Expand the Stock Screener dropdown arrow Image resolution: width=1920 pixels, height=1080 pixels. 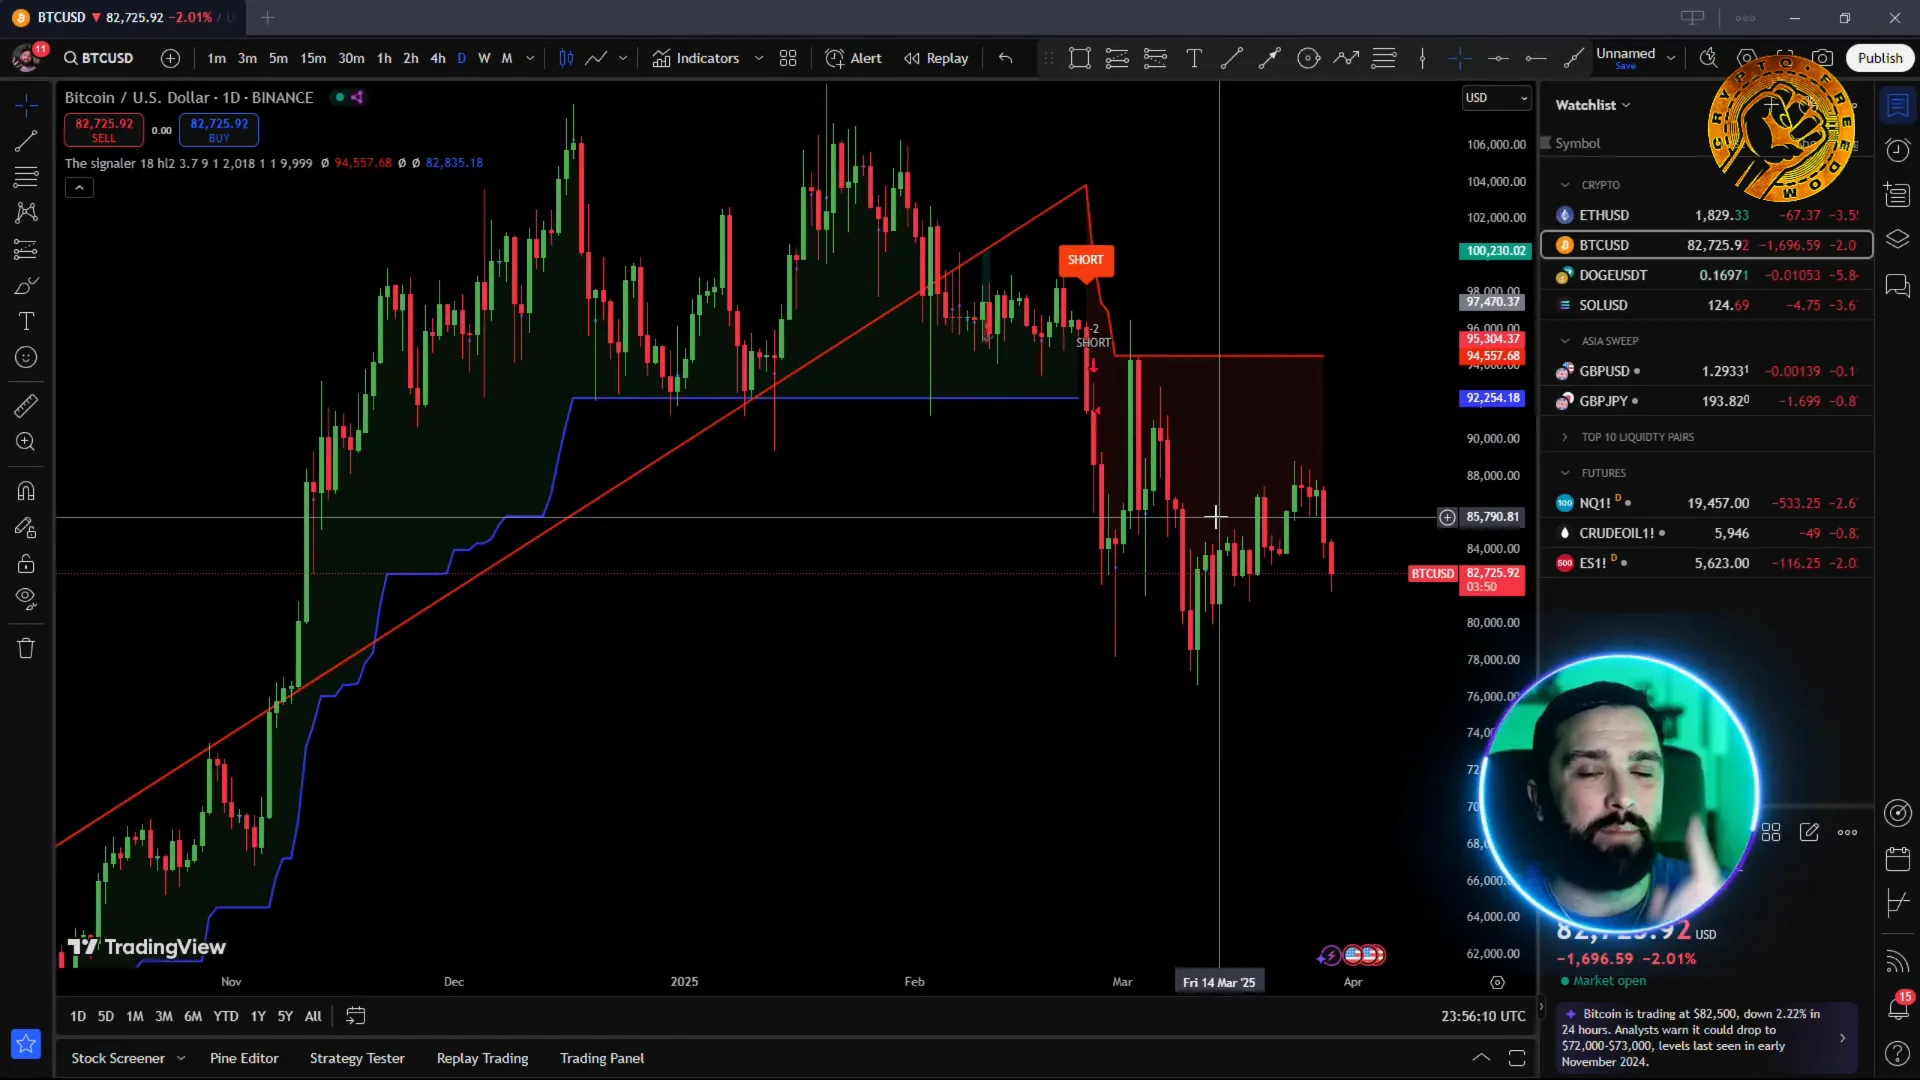(x=181, y=1058)
